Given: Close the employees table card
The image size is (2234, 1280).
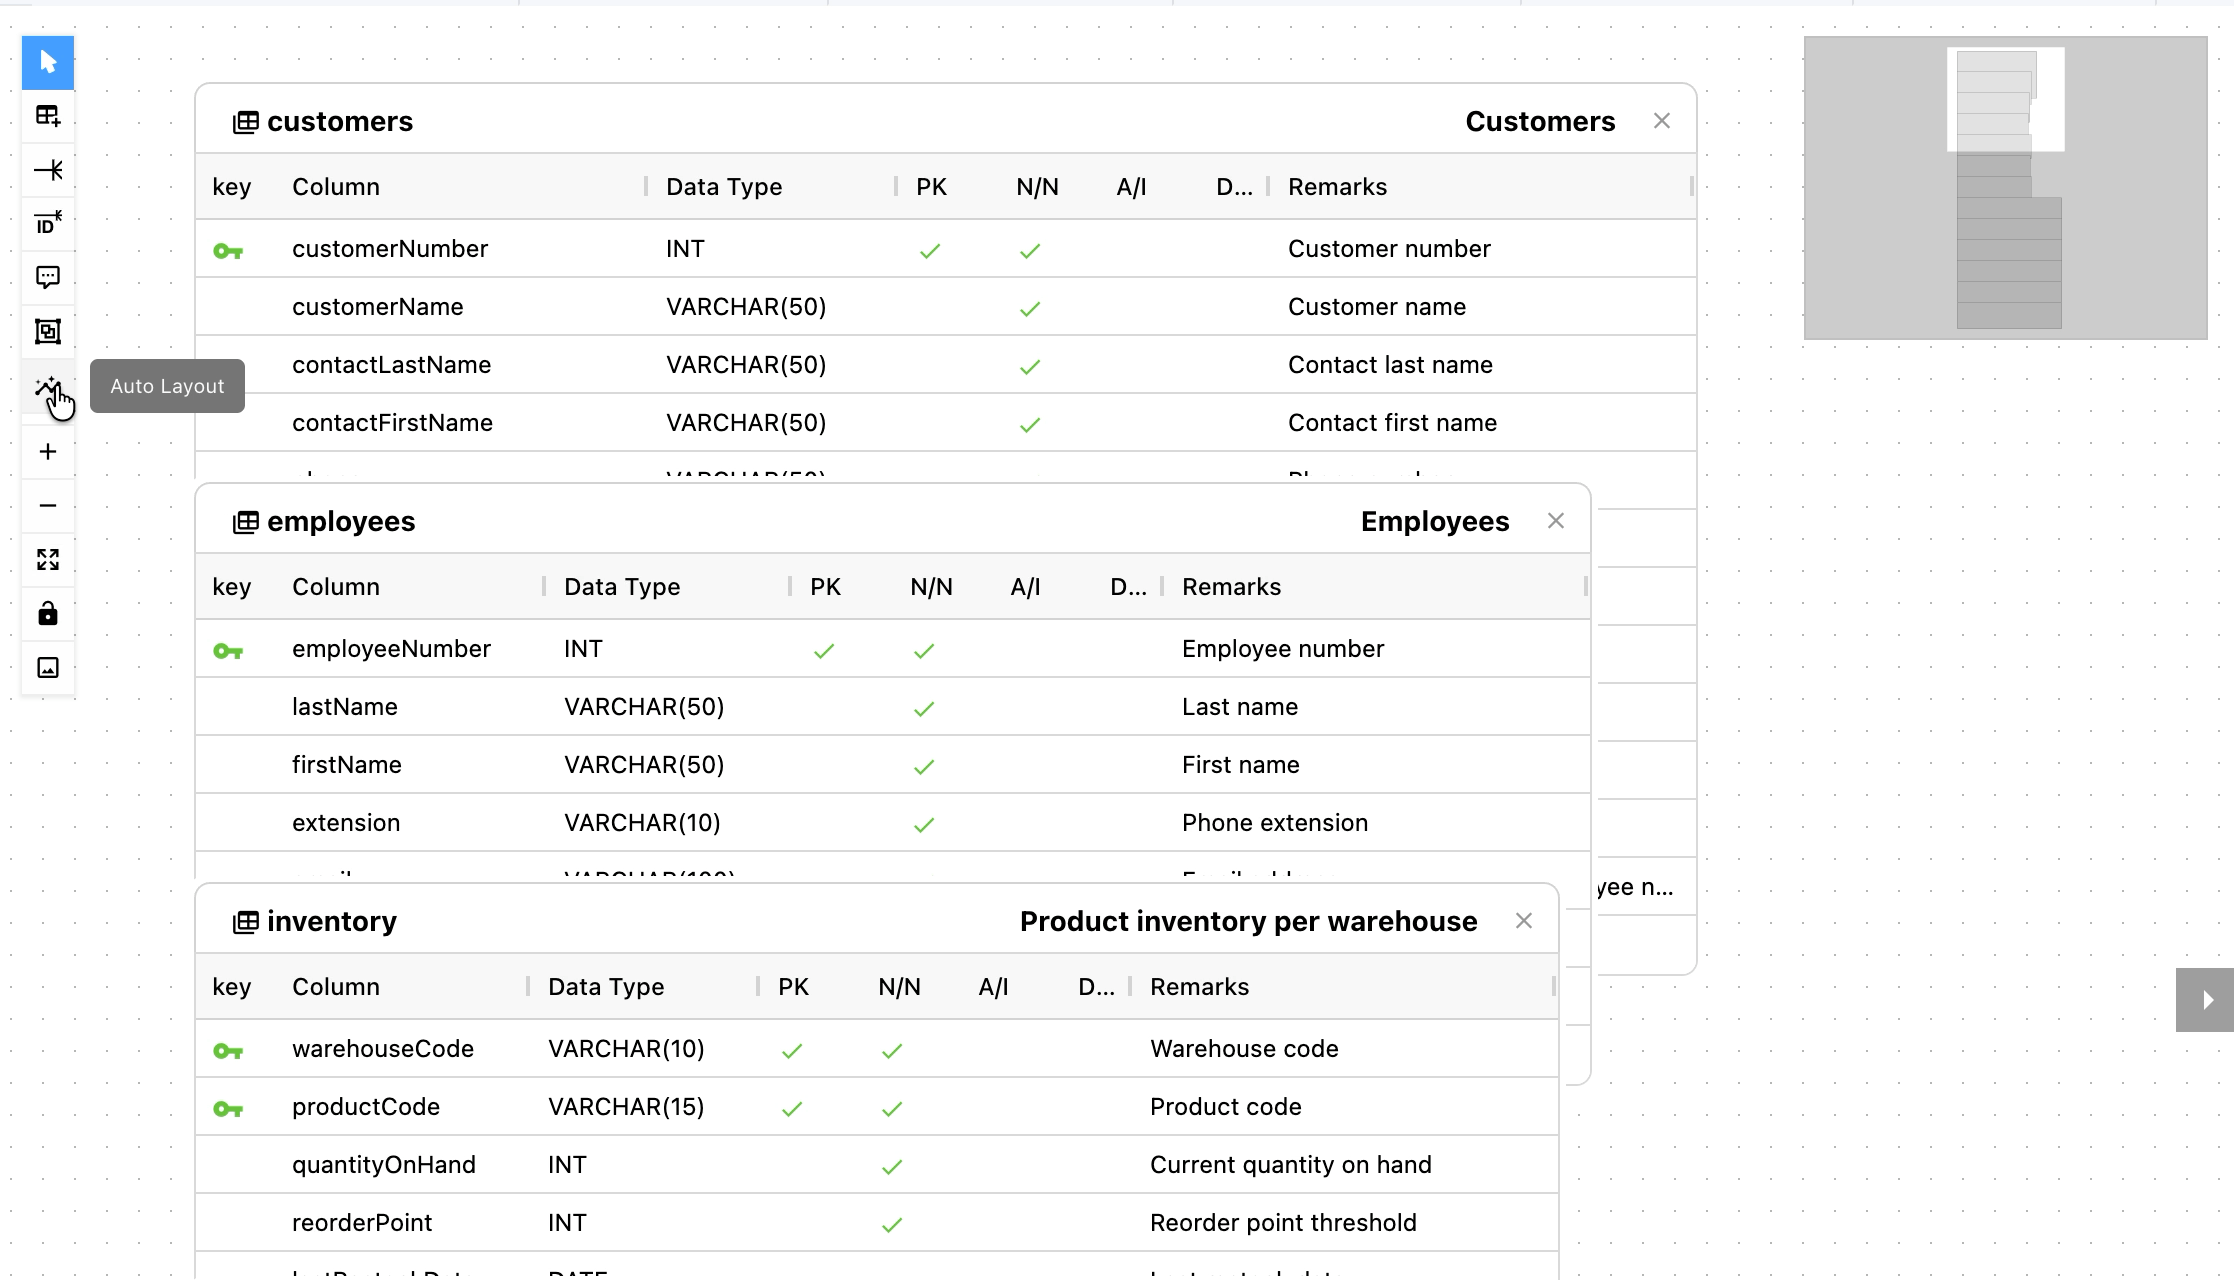Looking at the screenshot, I should click(x=1556, y=521).
